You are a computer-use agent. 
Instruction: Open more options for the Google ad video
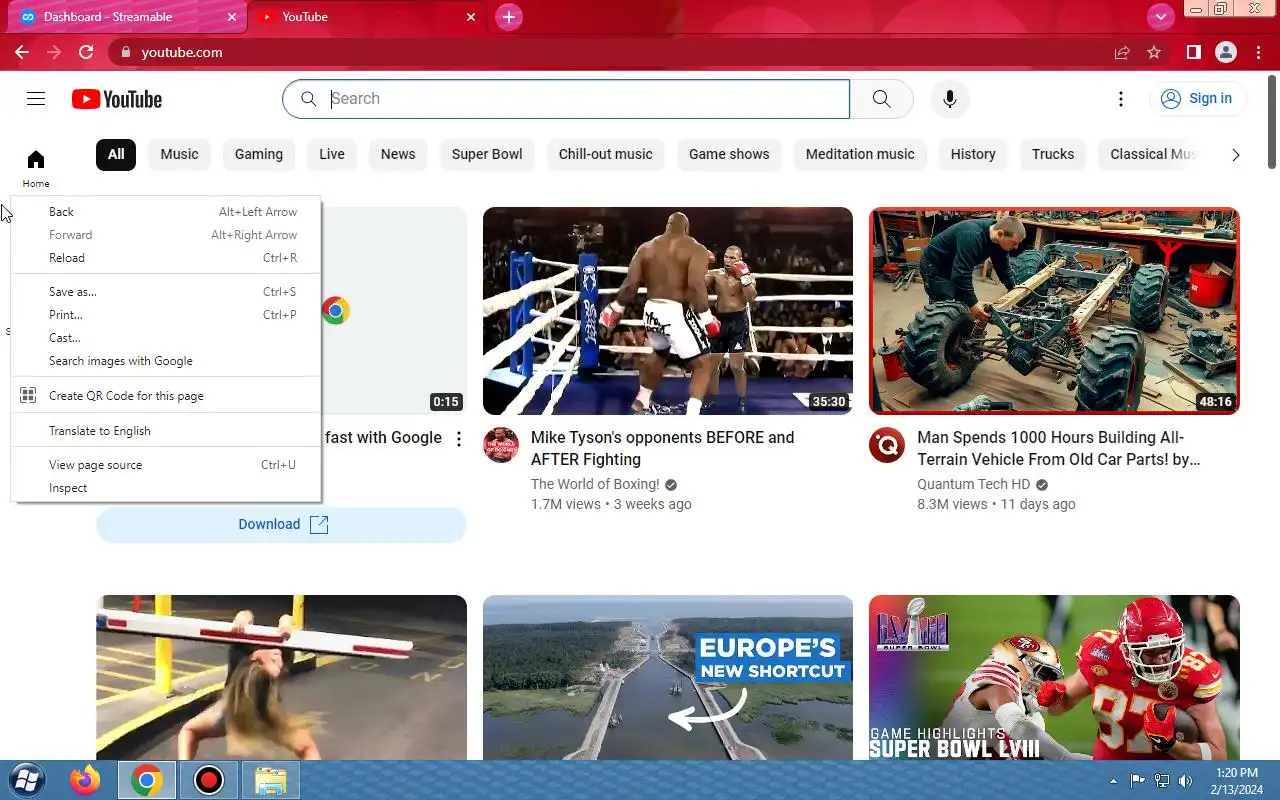pos(459,439)
